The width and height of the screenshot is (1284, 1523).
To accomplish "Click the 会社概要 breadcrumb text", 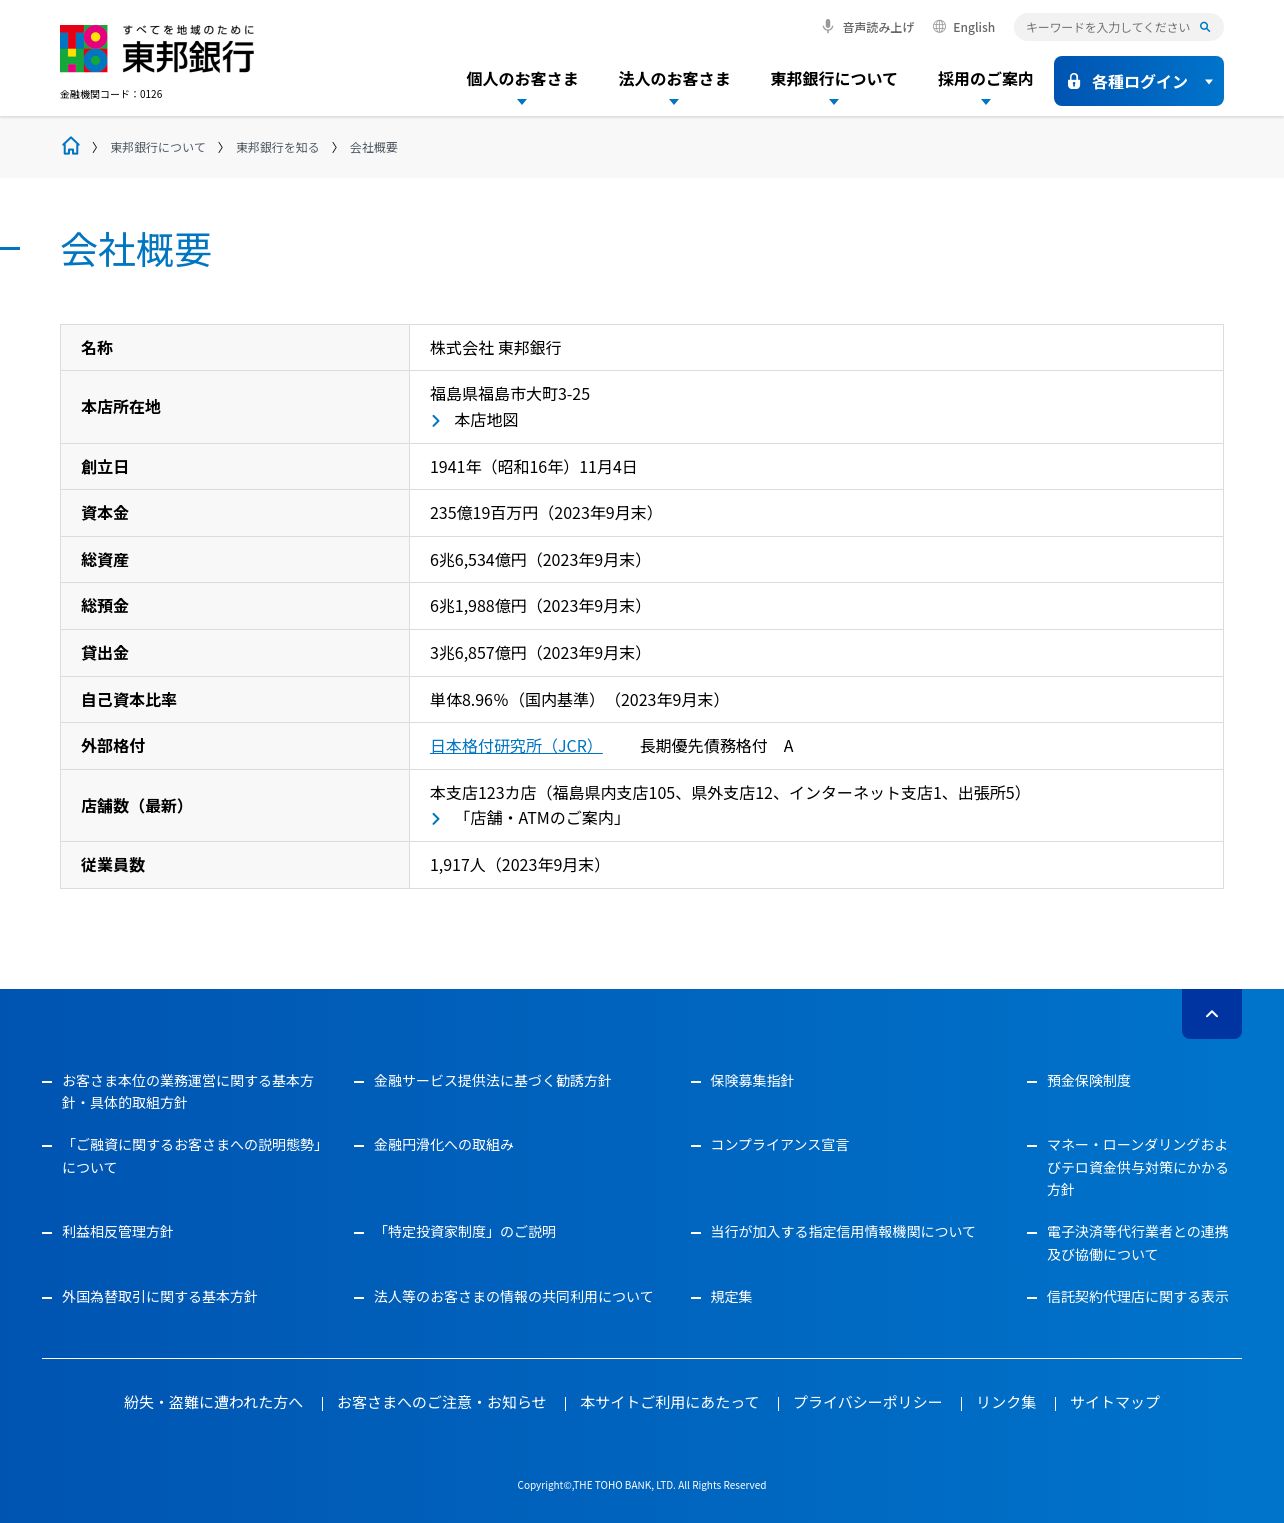I will [x=374, y=147].
